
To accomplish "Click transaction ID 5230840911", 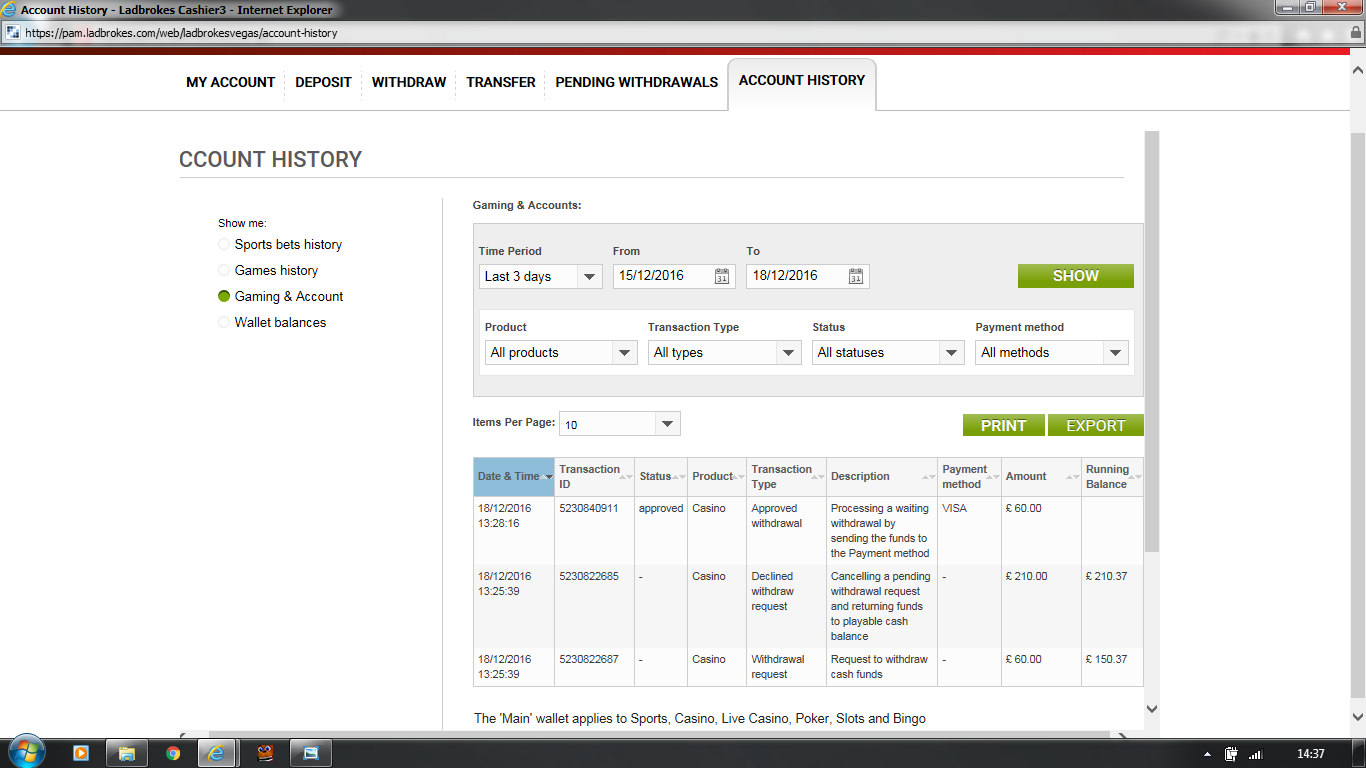I will 589,508.
